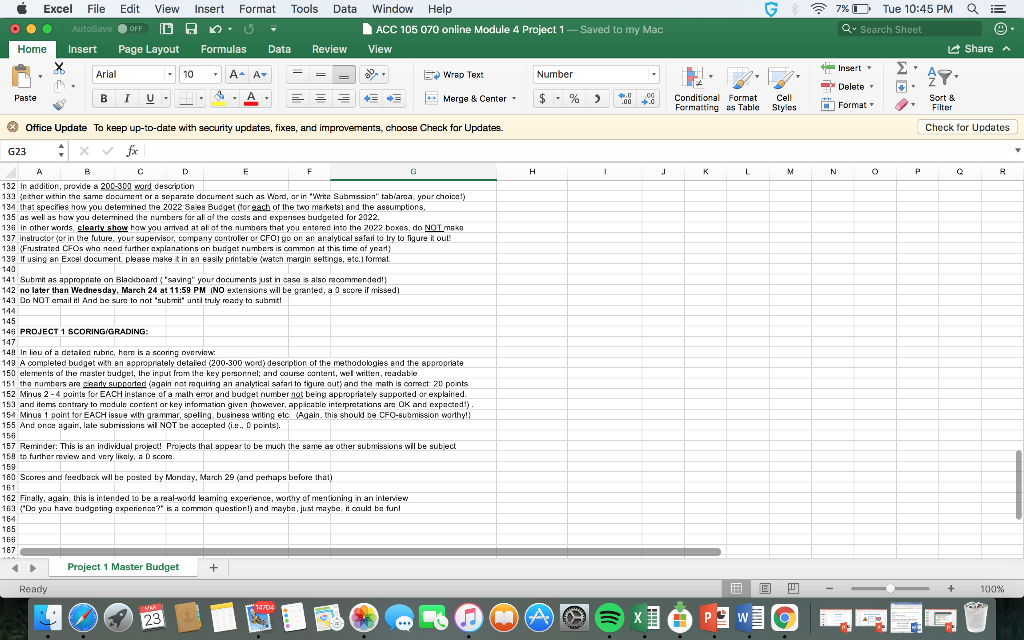Apply fill color bucket icon

tap(219, 99)
